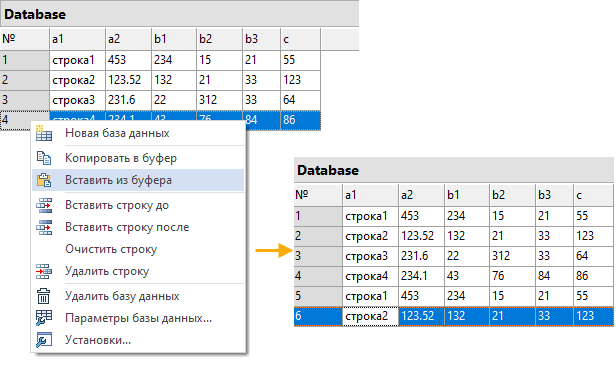616x392 pixels.
Task: Choose 'Очистить строку' menu entry
Action: click(138, 249)
